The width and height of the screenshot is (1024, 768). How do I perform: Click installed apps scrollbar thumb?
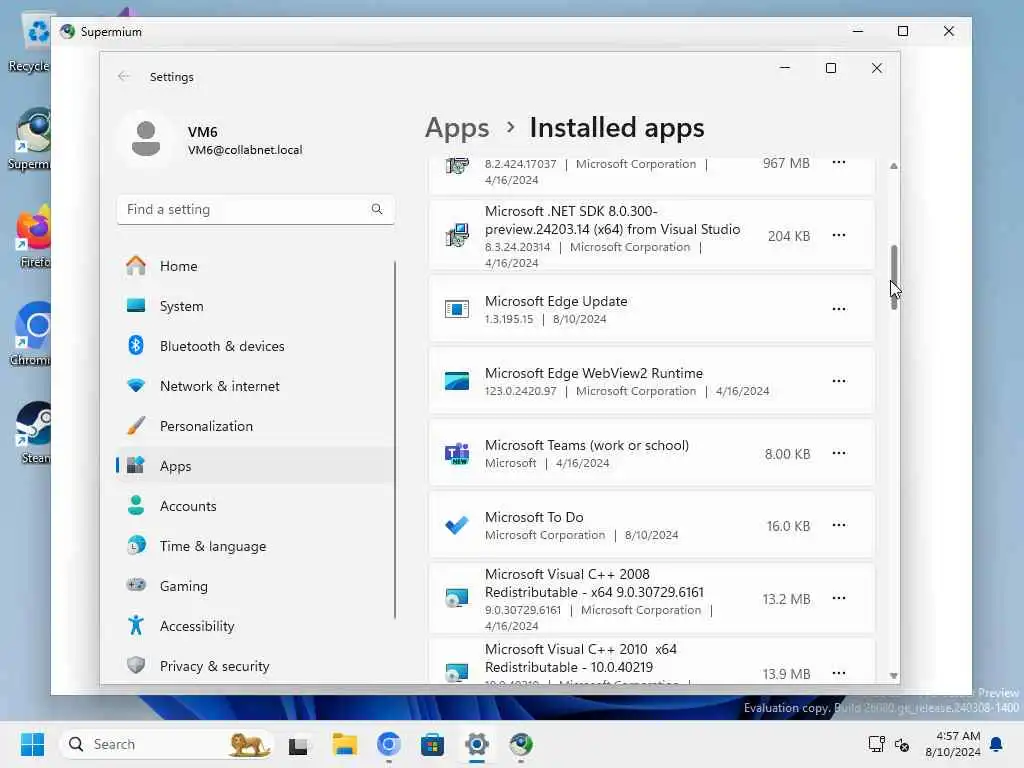pos(894,277)
